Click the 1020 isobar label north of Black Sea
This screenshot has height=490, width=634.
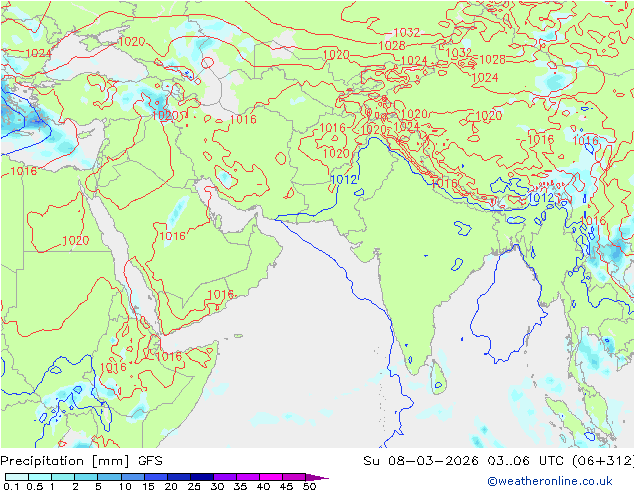(x=132, y=41)
